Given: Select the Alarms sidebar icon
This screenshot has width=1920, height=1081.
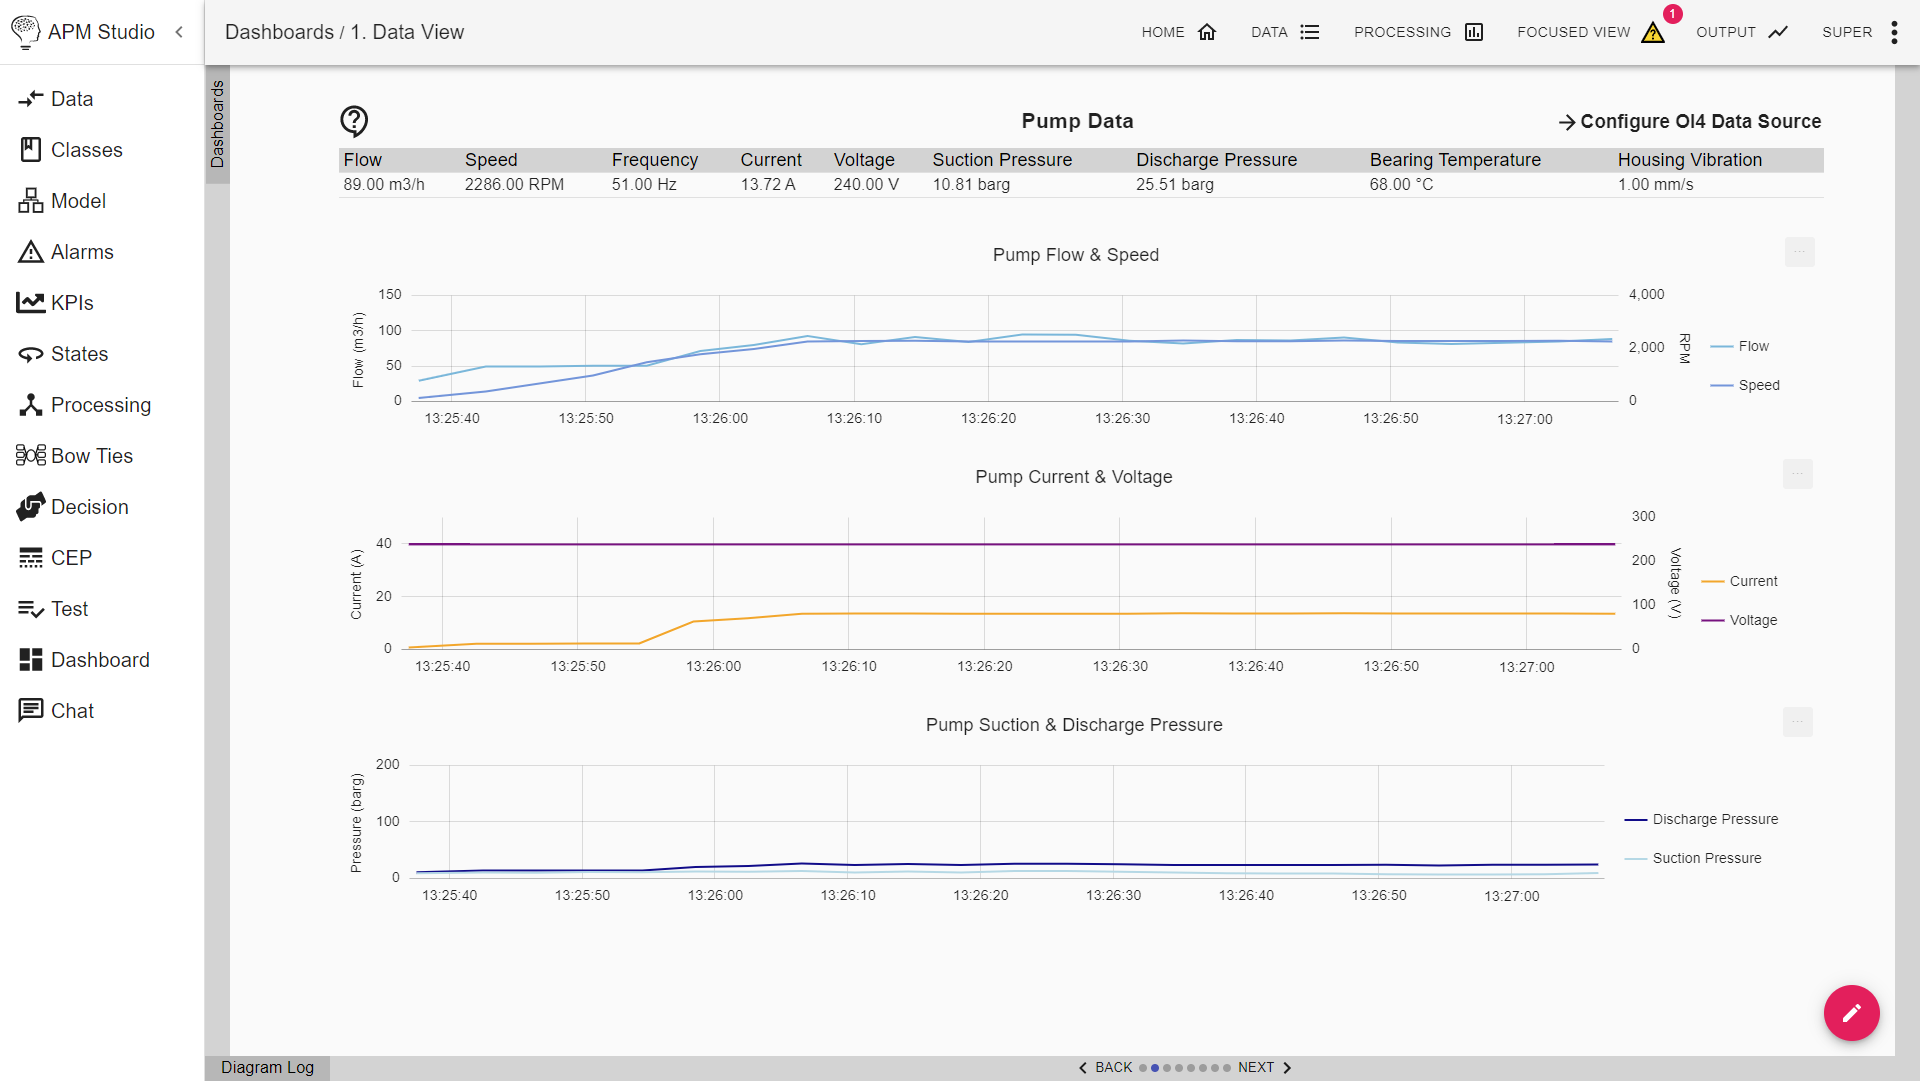Looking at the screenshot, I should pyautogui.click(x=82, y=251).
